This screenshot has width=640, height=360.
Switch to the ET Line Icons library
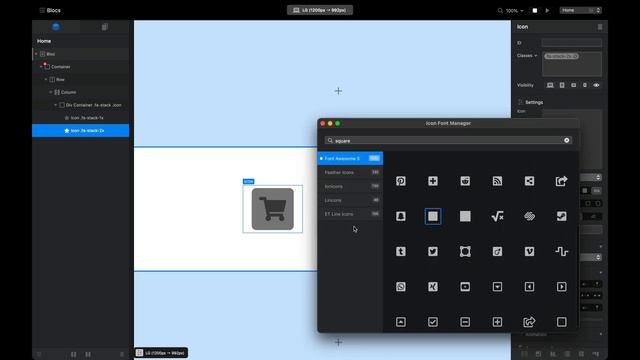(350, 214)
